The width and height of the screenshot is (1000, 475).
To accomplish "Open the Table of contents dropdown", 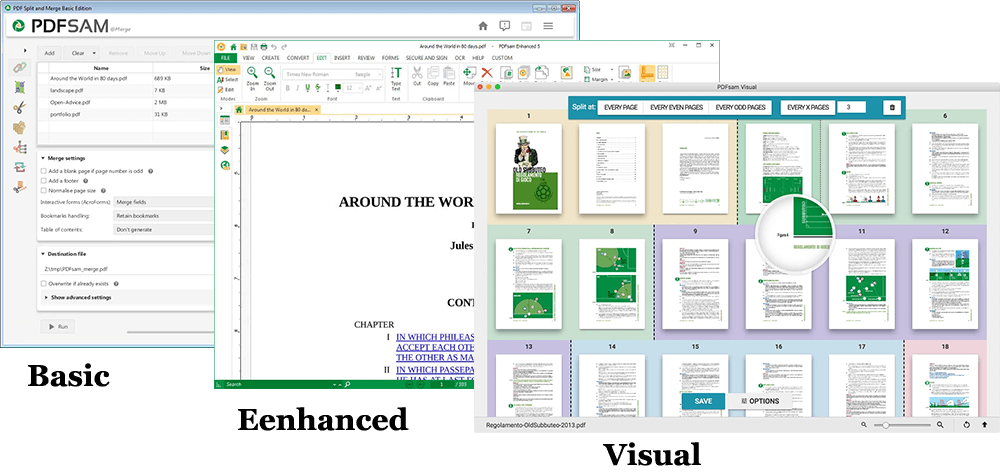I will click(x=163, y=230).
